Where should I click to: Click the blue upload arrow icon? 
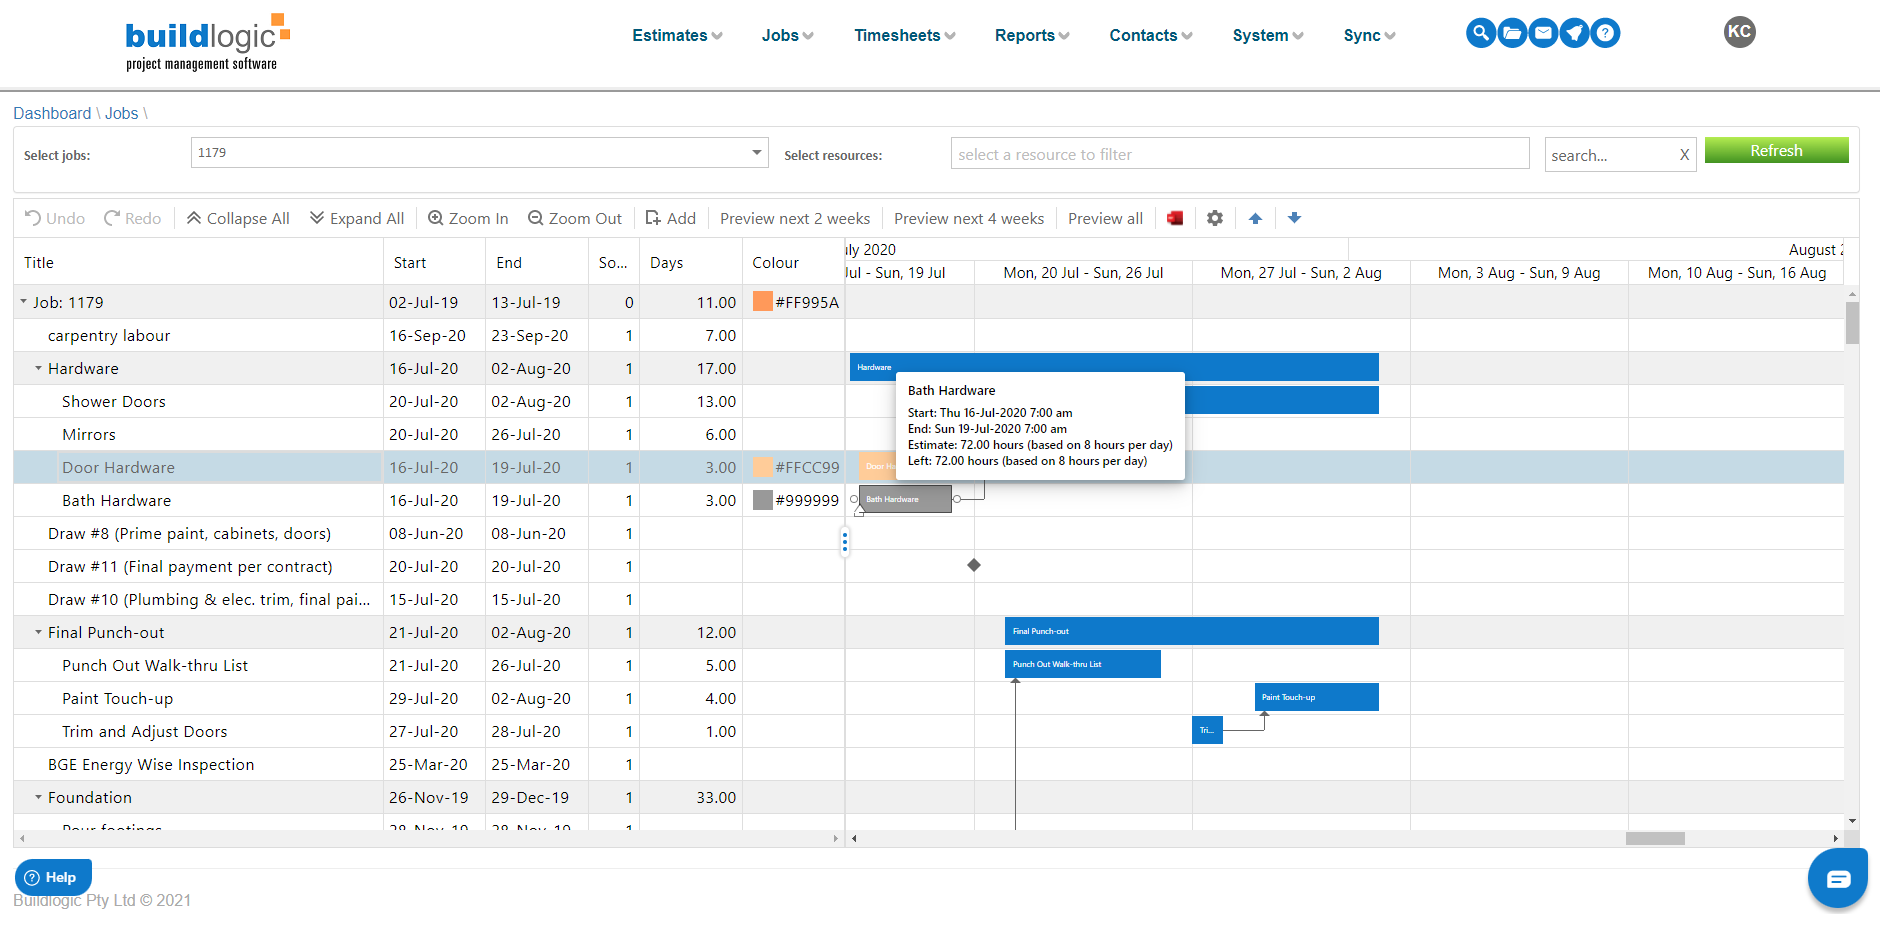pyautogui.click(x=1256, y=218)
